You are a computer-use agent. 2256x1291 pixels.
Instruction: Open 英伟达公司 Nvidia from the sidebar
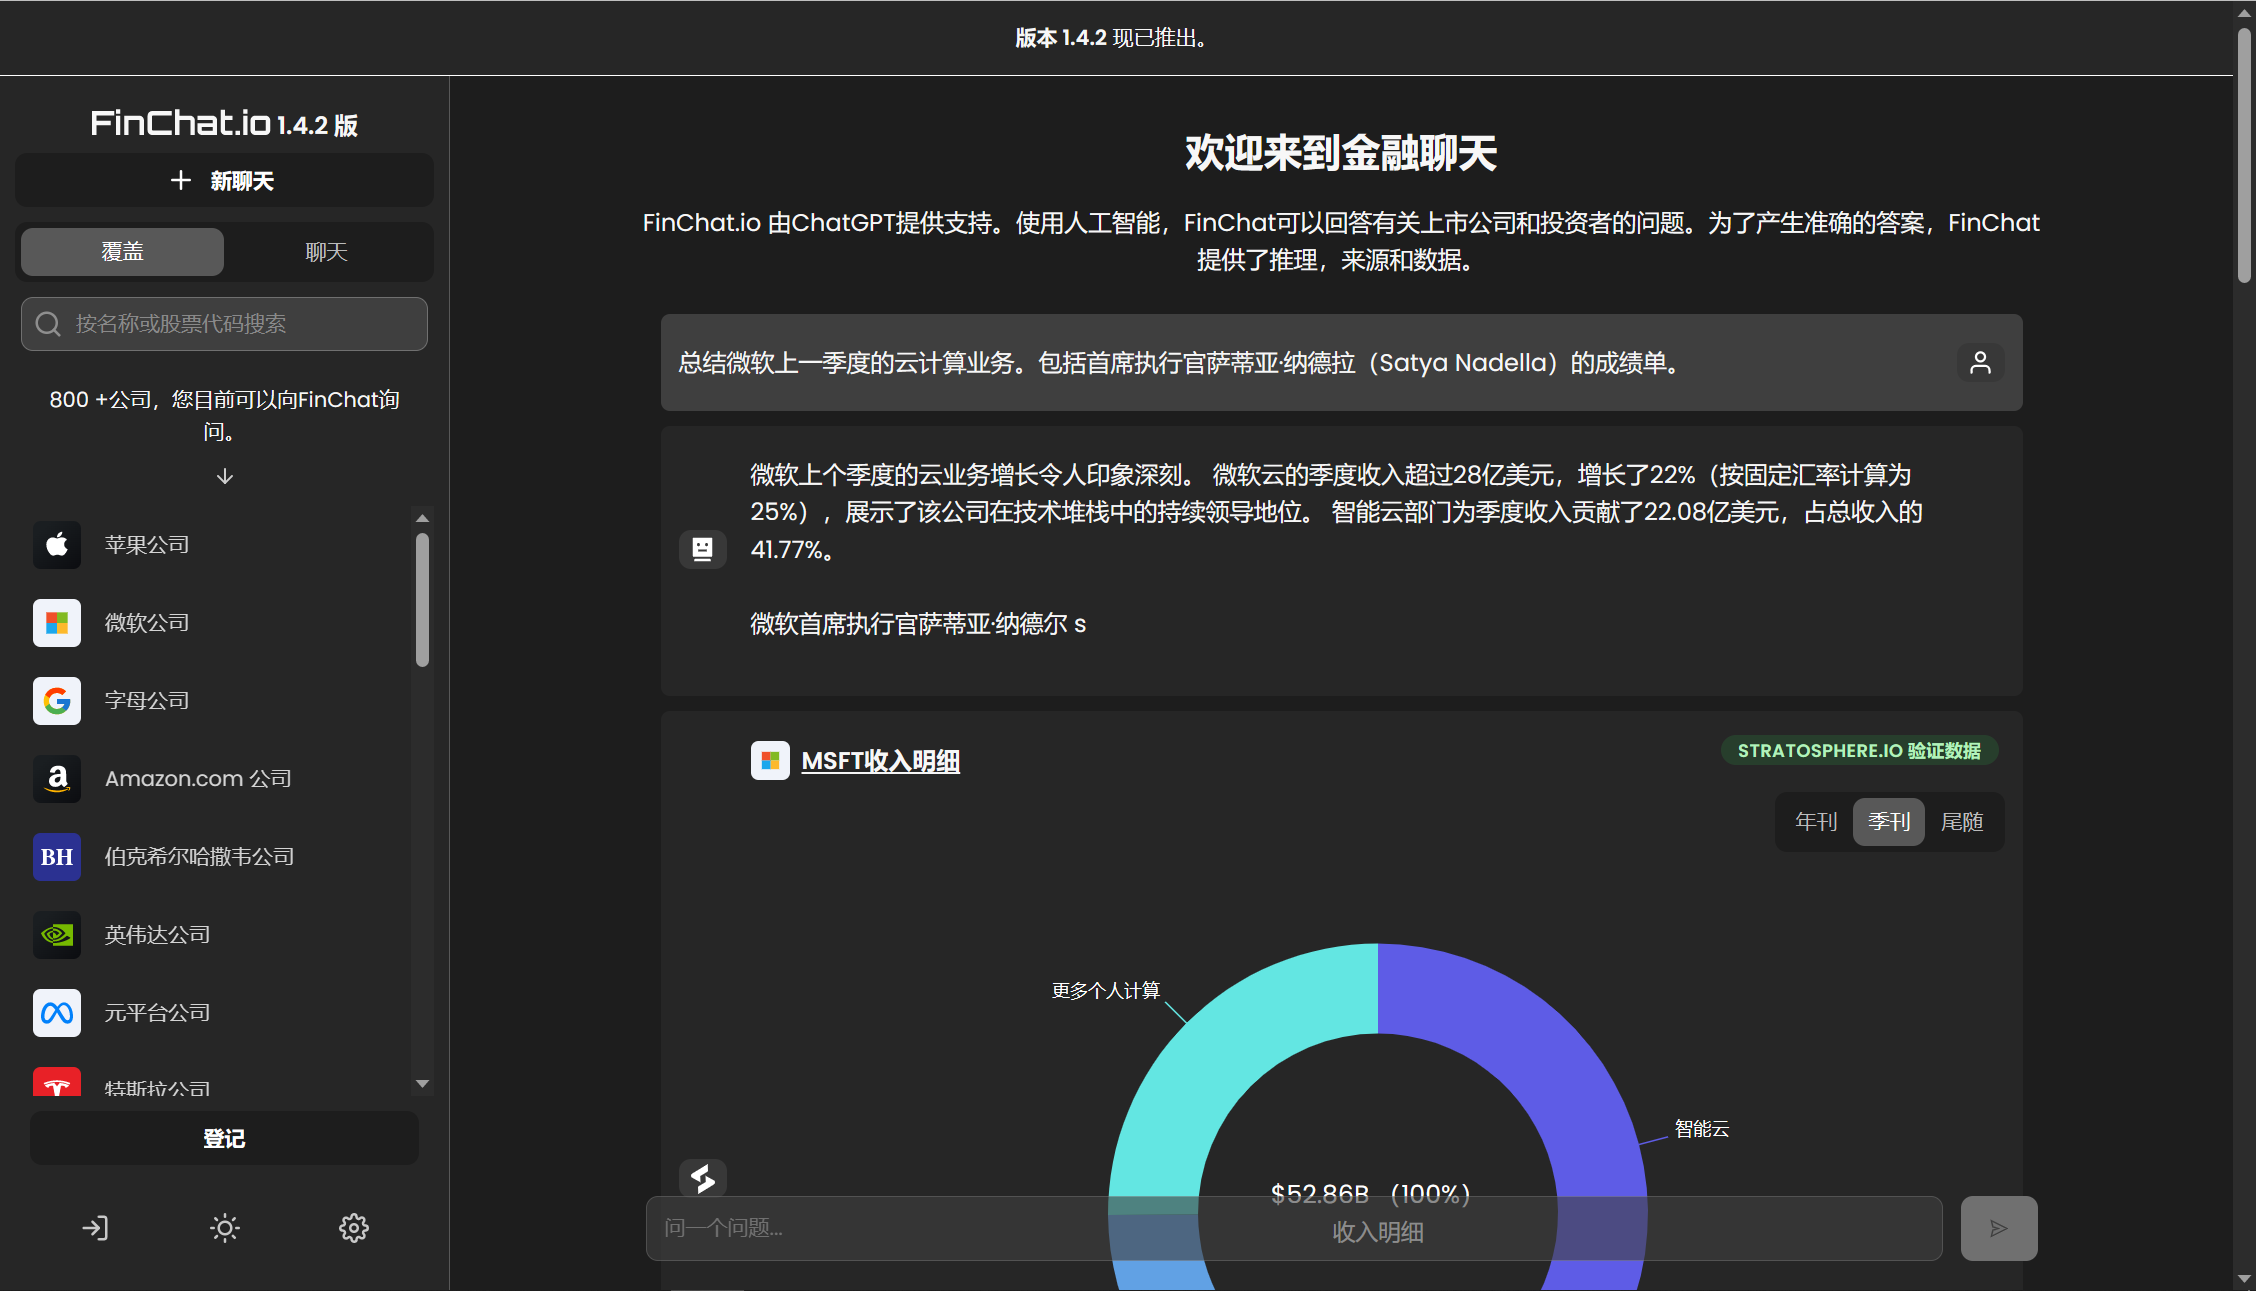click(x=156, y=934)
